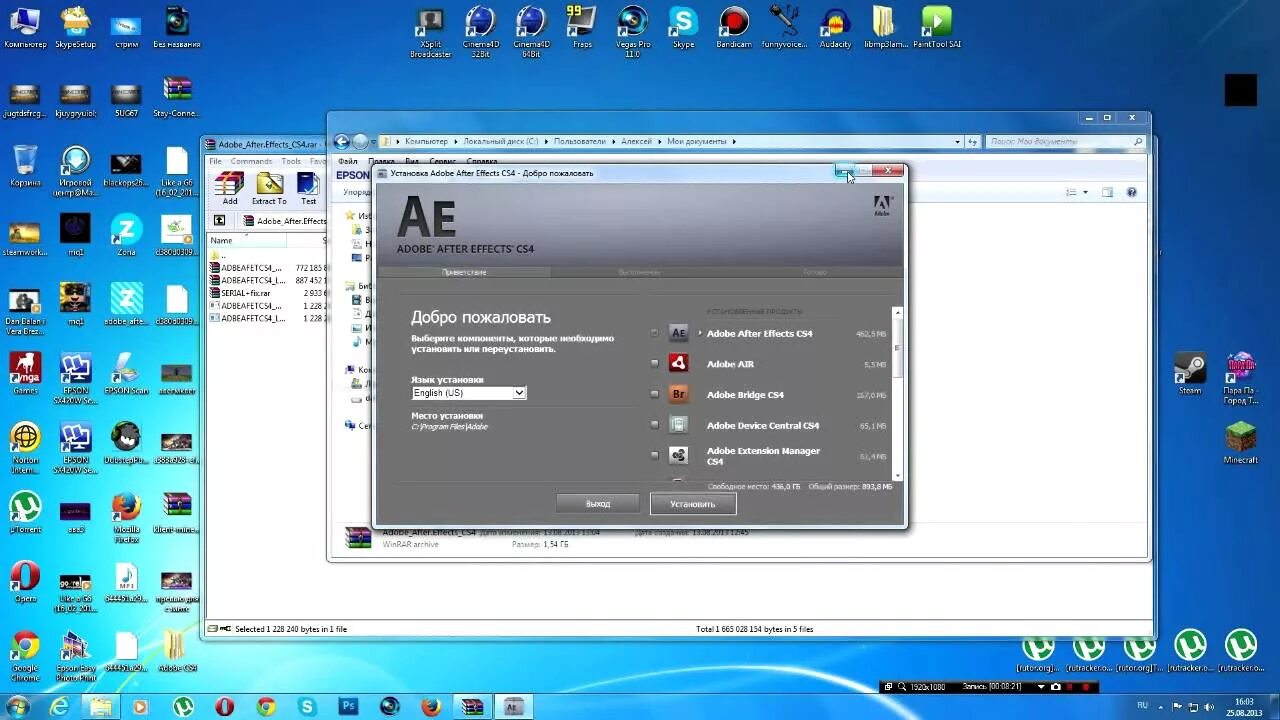Open the Opera desktop icon
Screen dimensions: 1280x720
pos(25,581)
